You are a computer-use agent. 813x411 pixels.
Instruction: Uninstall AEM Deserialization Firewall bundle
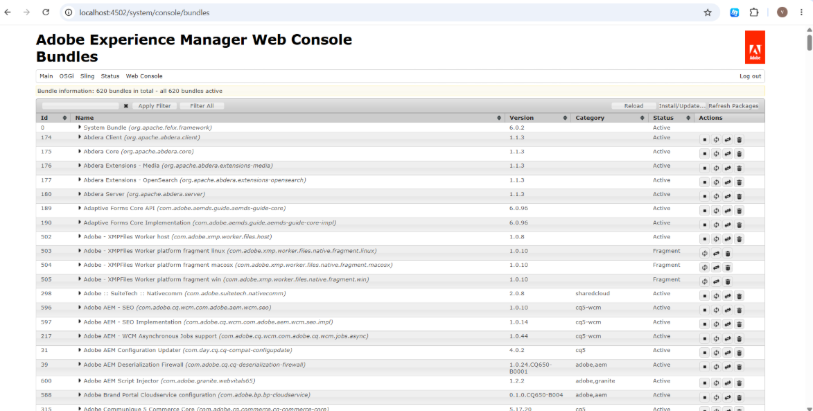pyautogui.click(x=739, y=367)
